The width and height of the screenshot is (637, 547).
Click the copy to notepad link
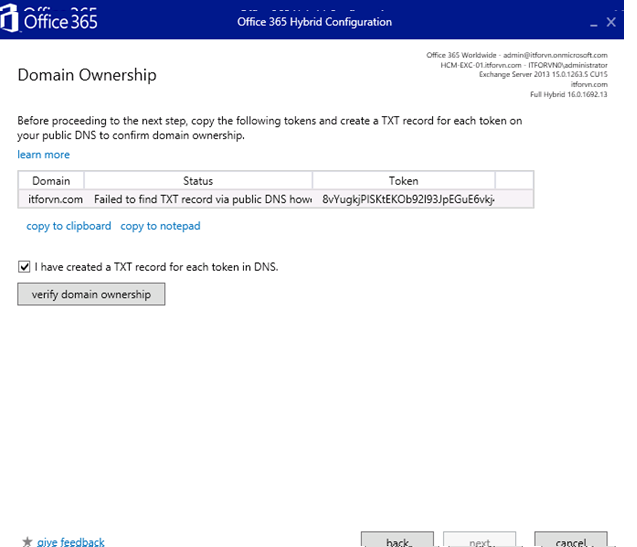click(160, 226)
